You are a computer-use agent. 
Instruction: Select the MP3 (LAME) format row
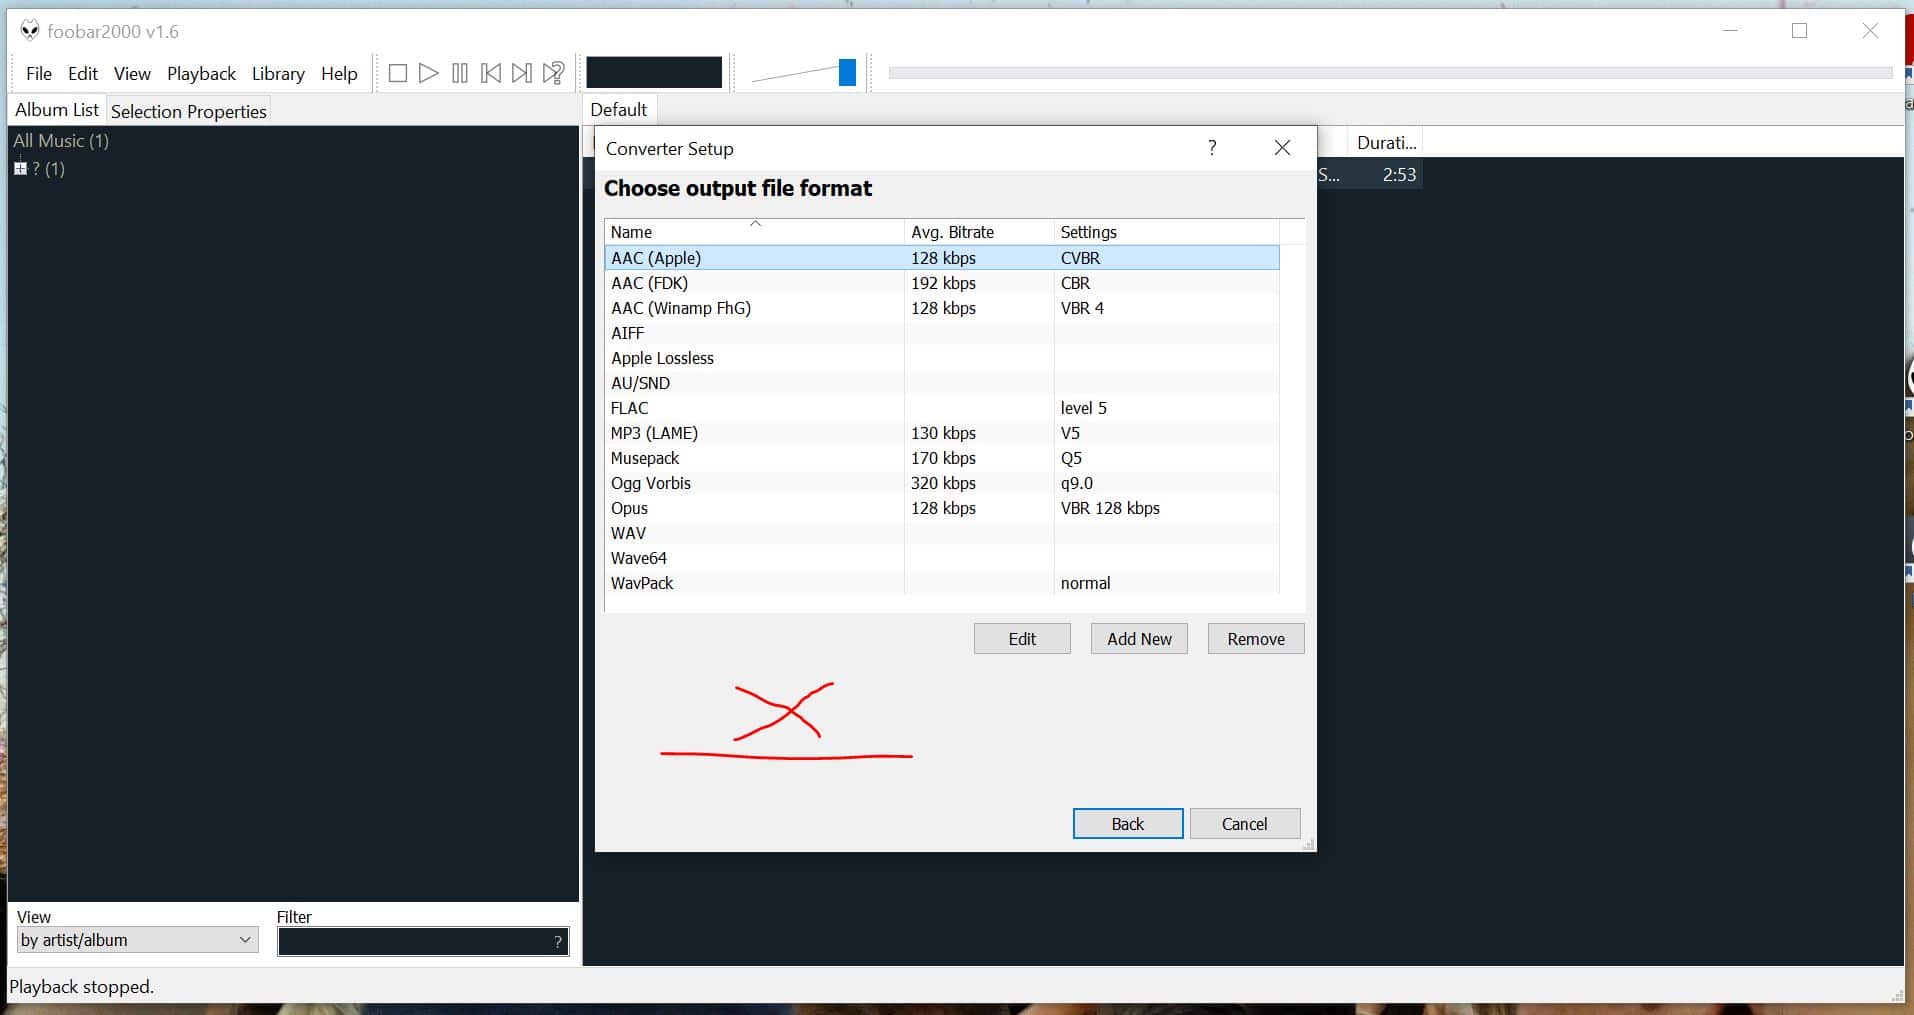coord(942,433)
